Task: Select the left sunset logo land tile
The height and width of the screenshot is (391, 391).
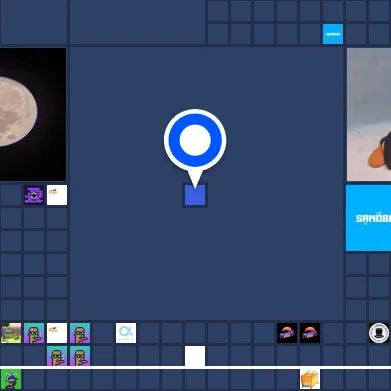Action: 287,333
